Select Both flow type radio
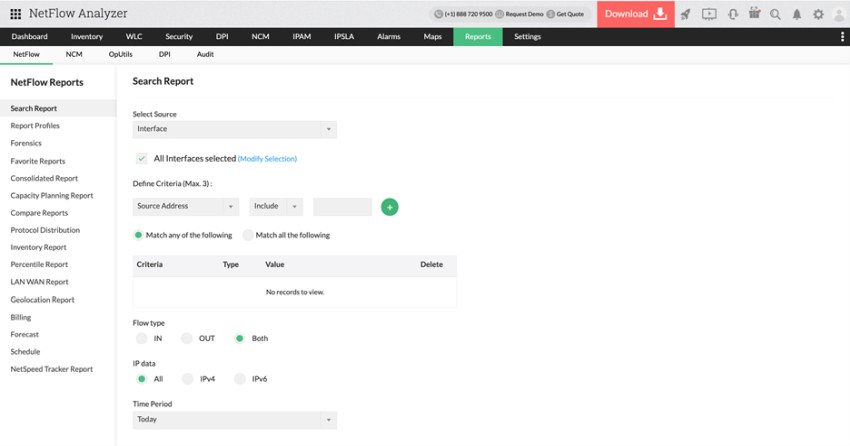 tap(239, 338)
